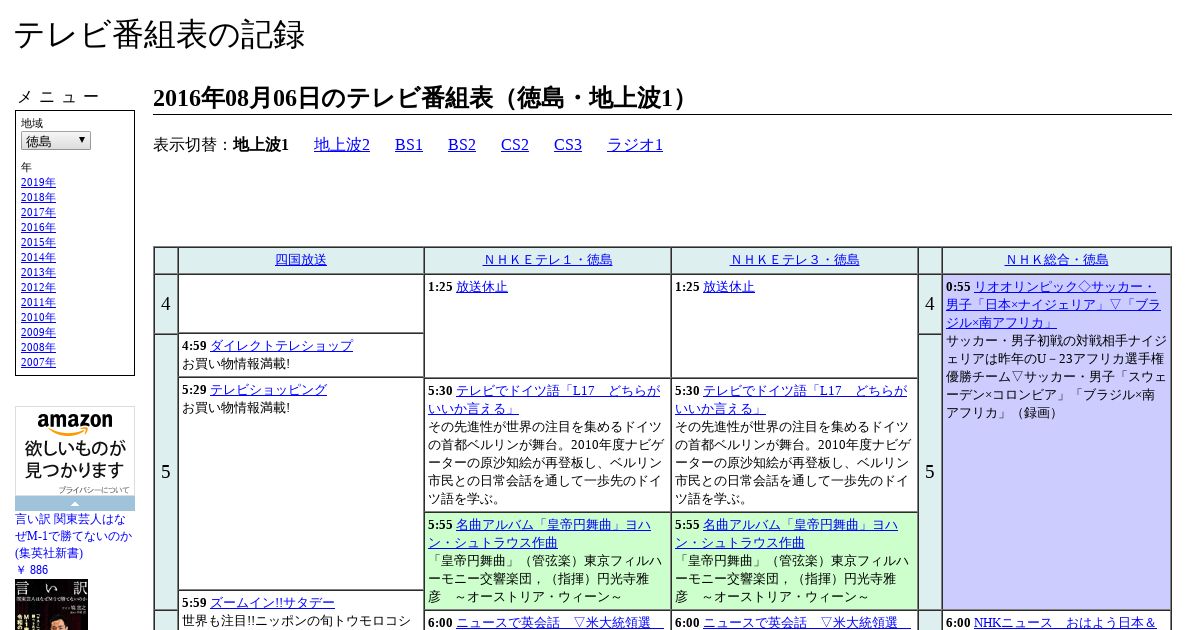Open the リオオリンピック◇サッカー program link
The image size is (1200, 630).
(x=1053, y=305)
